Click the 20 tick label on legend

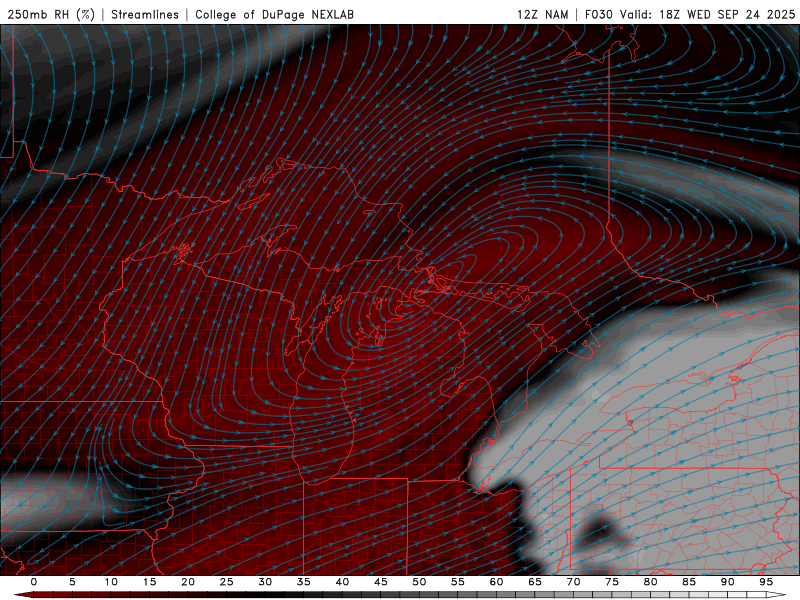(x=188, y=582)
